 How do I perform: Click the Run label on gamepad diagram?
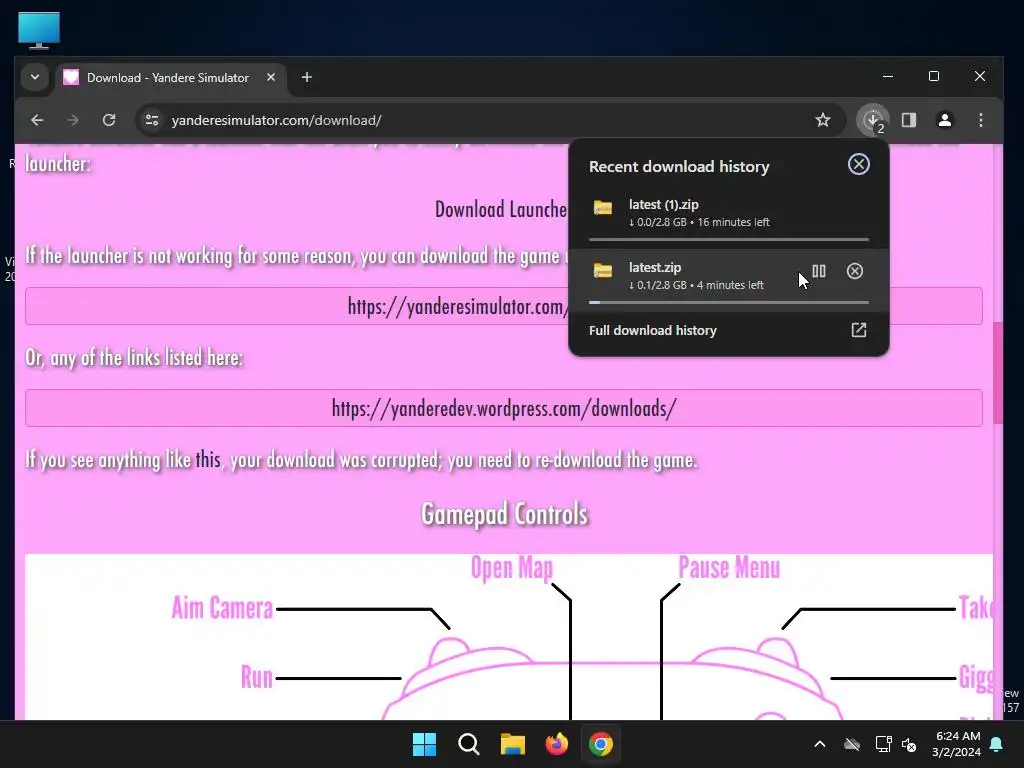(256, 677)
